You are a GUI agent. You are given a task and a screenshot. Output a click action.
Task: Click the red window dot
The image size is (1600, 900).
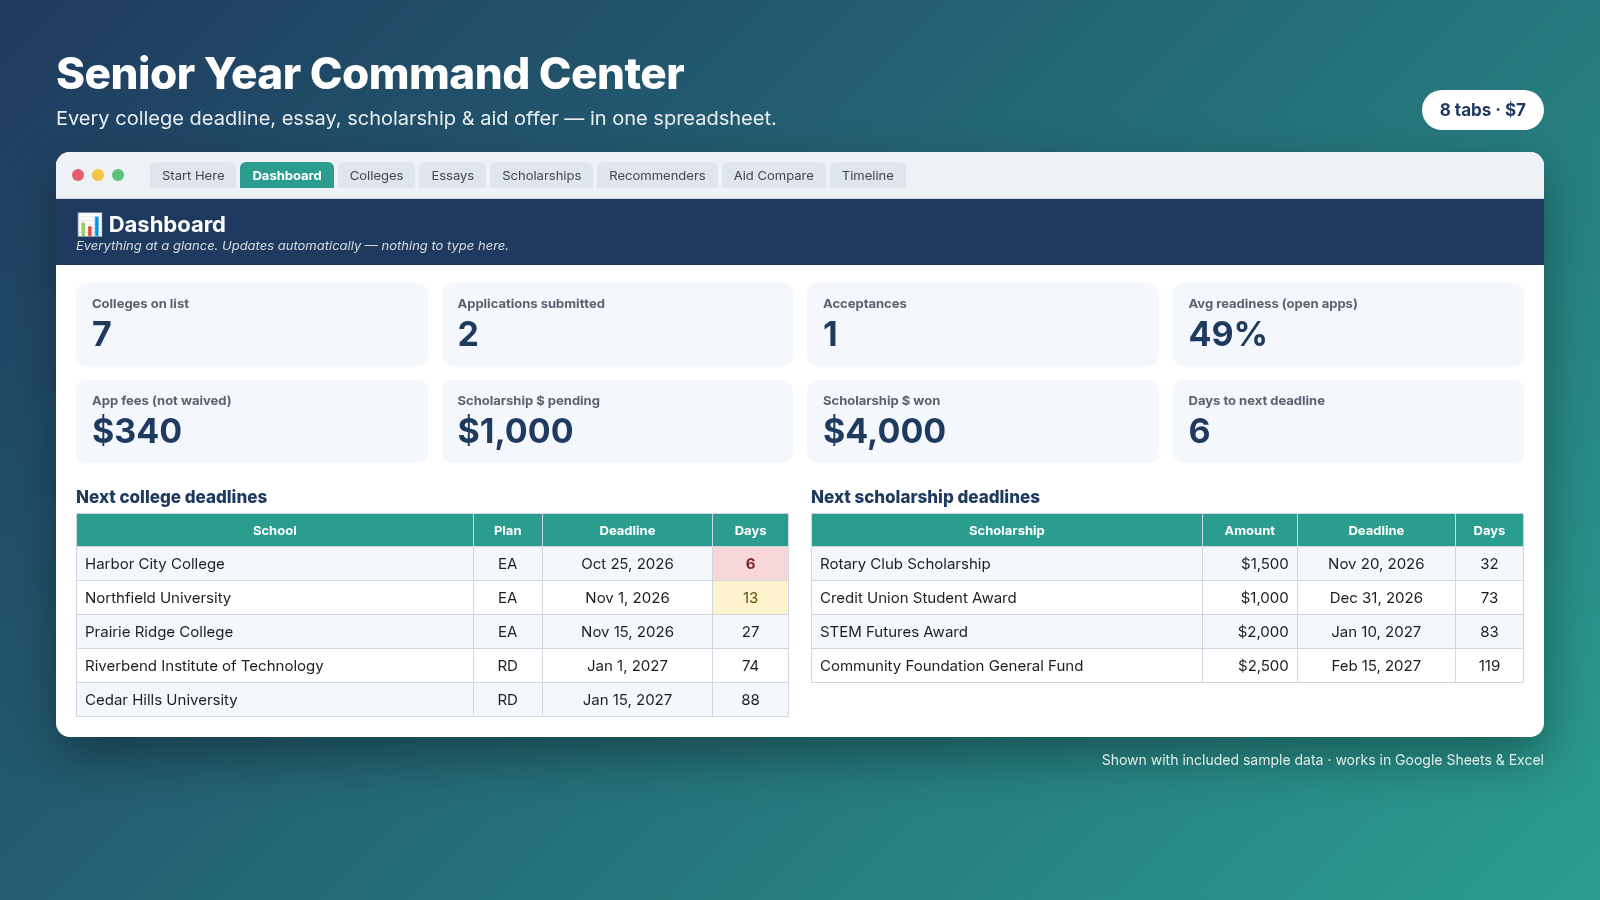[x=78, y=175]
